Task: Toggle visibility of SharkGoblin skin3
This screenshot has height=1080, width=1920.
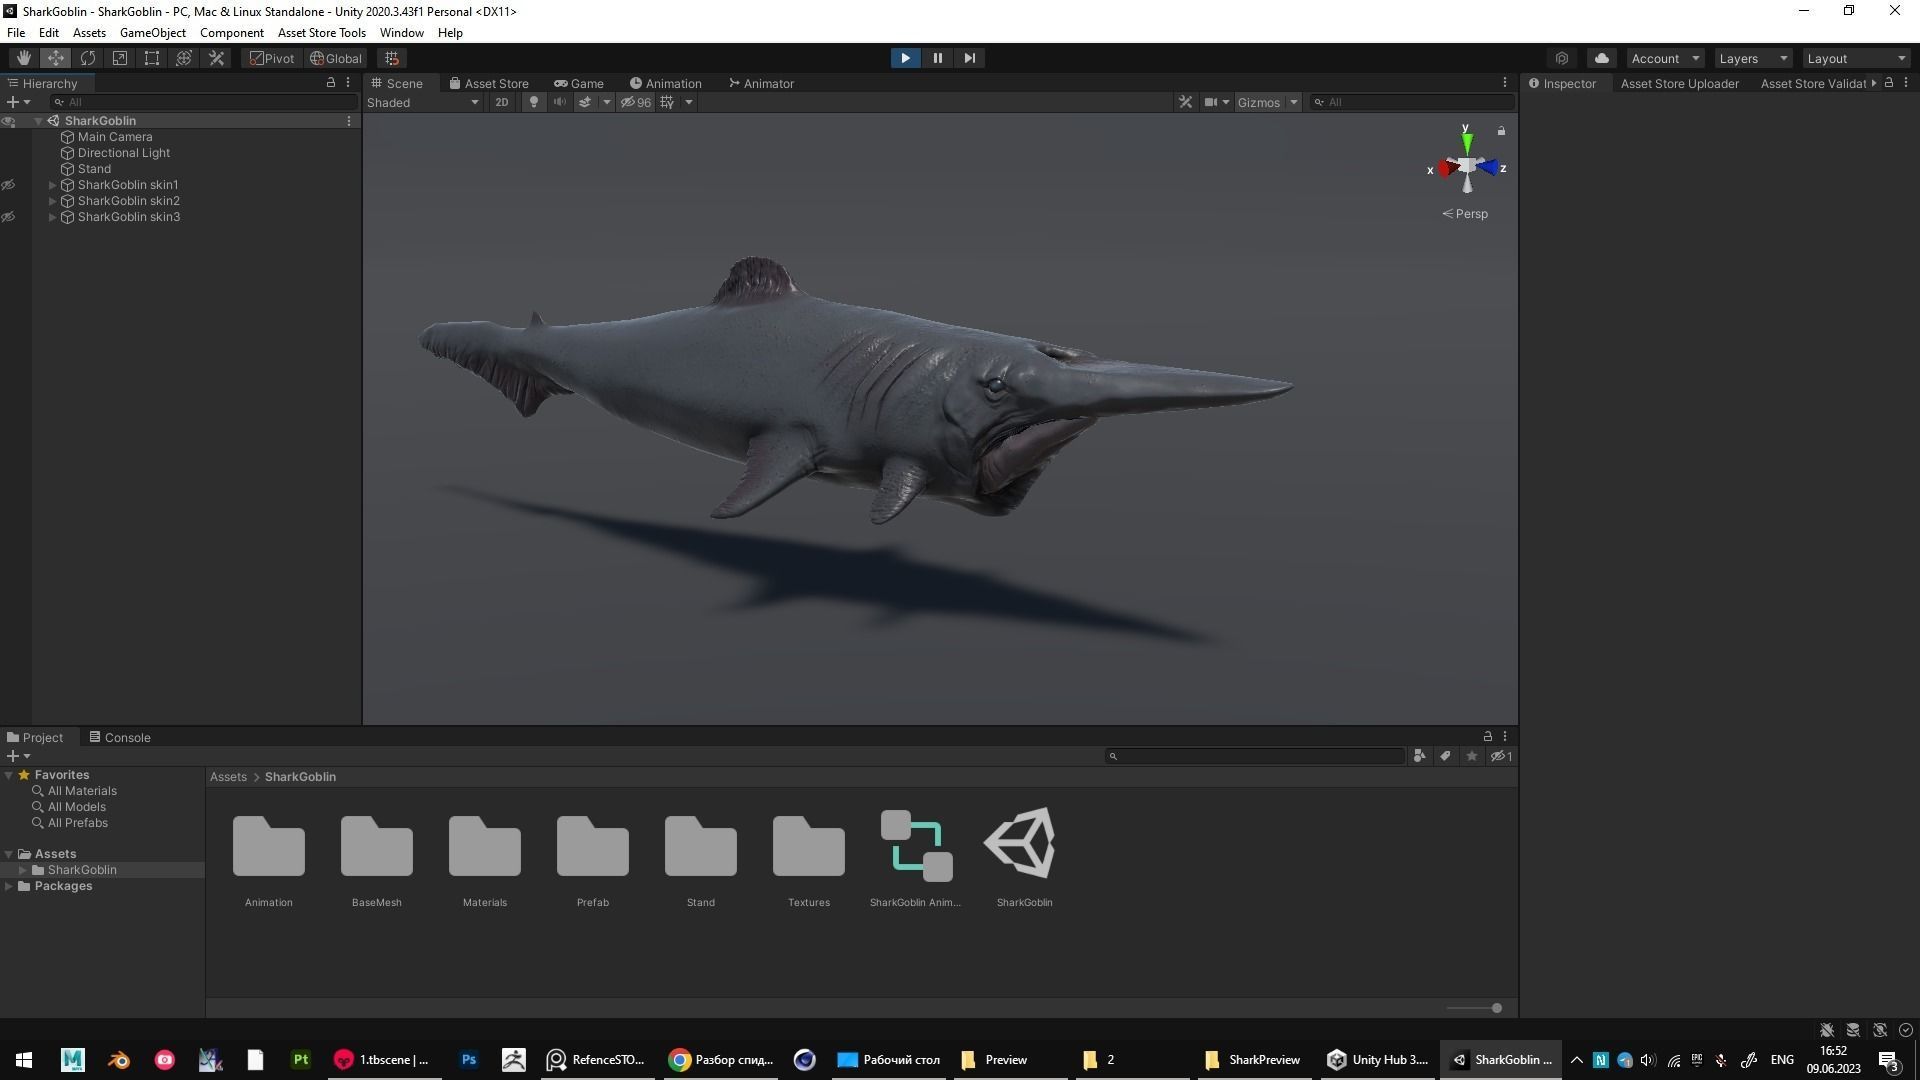Action: (8, 217)
